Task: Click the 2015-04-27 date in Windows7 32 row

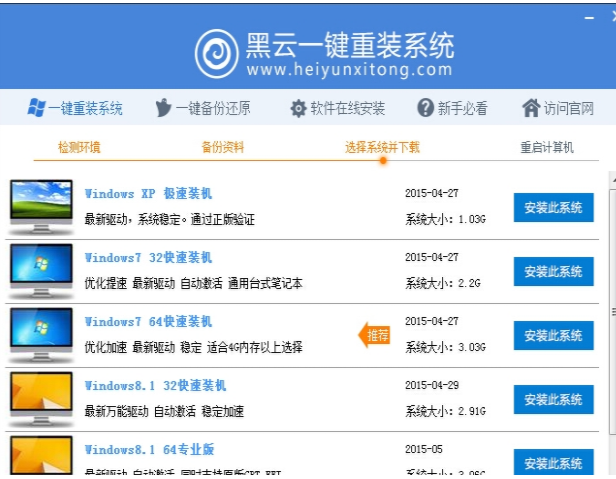Action: (432, 257)
